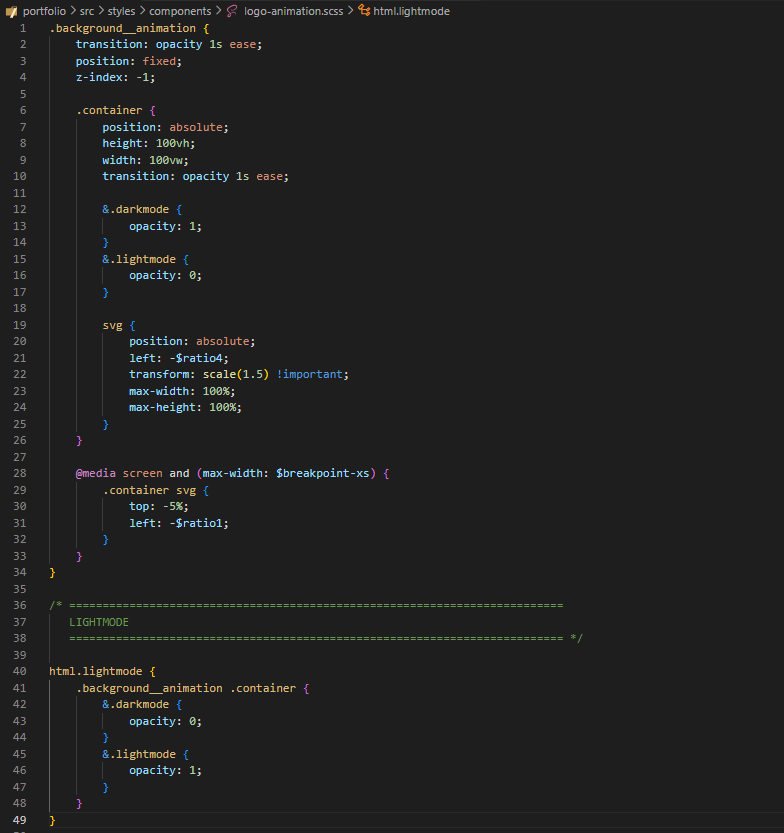Click line number 1 in the gutter
784x833 pixels.
22,28
